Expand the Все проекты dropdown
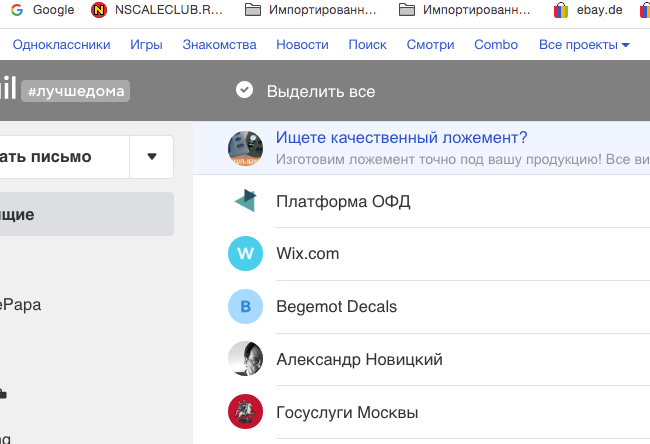Viewport: 650px width, 444px height. point(584,44)
